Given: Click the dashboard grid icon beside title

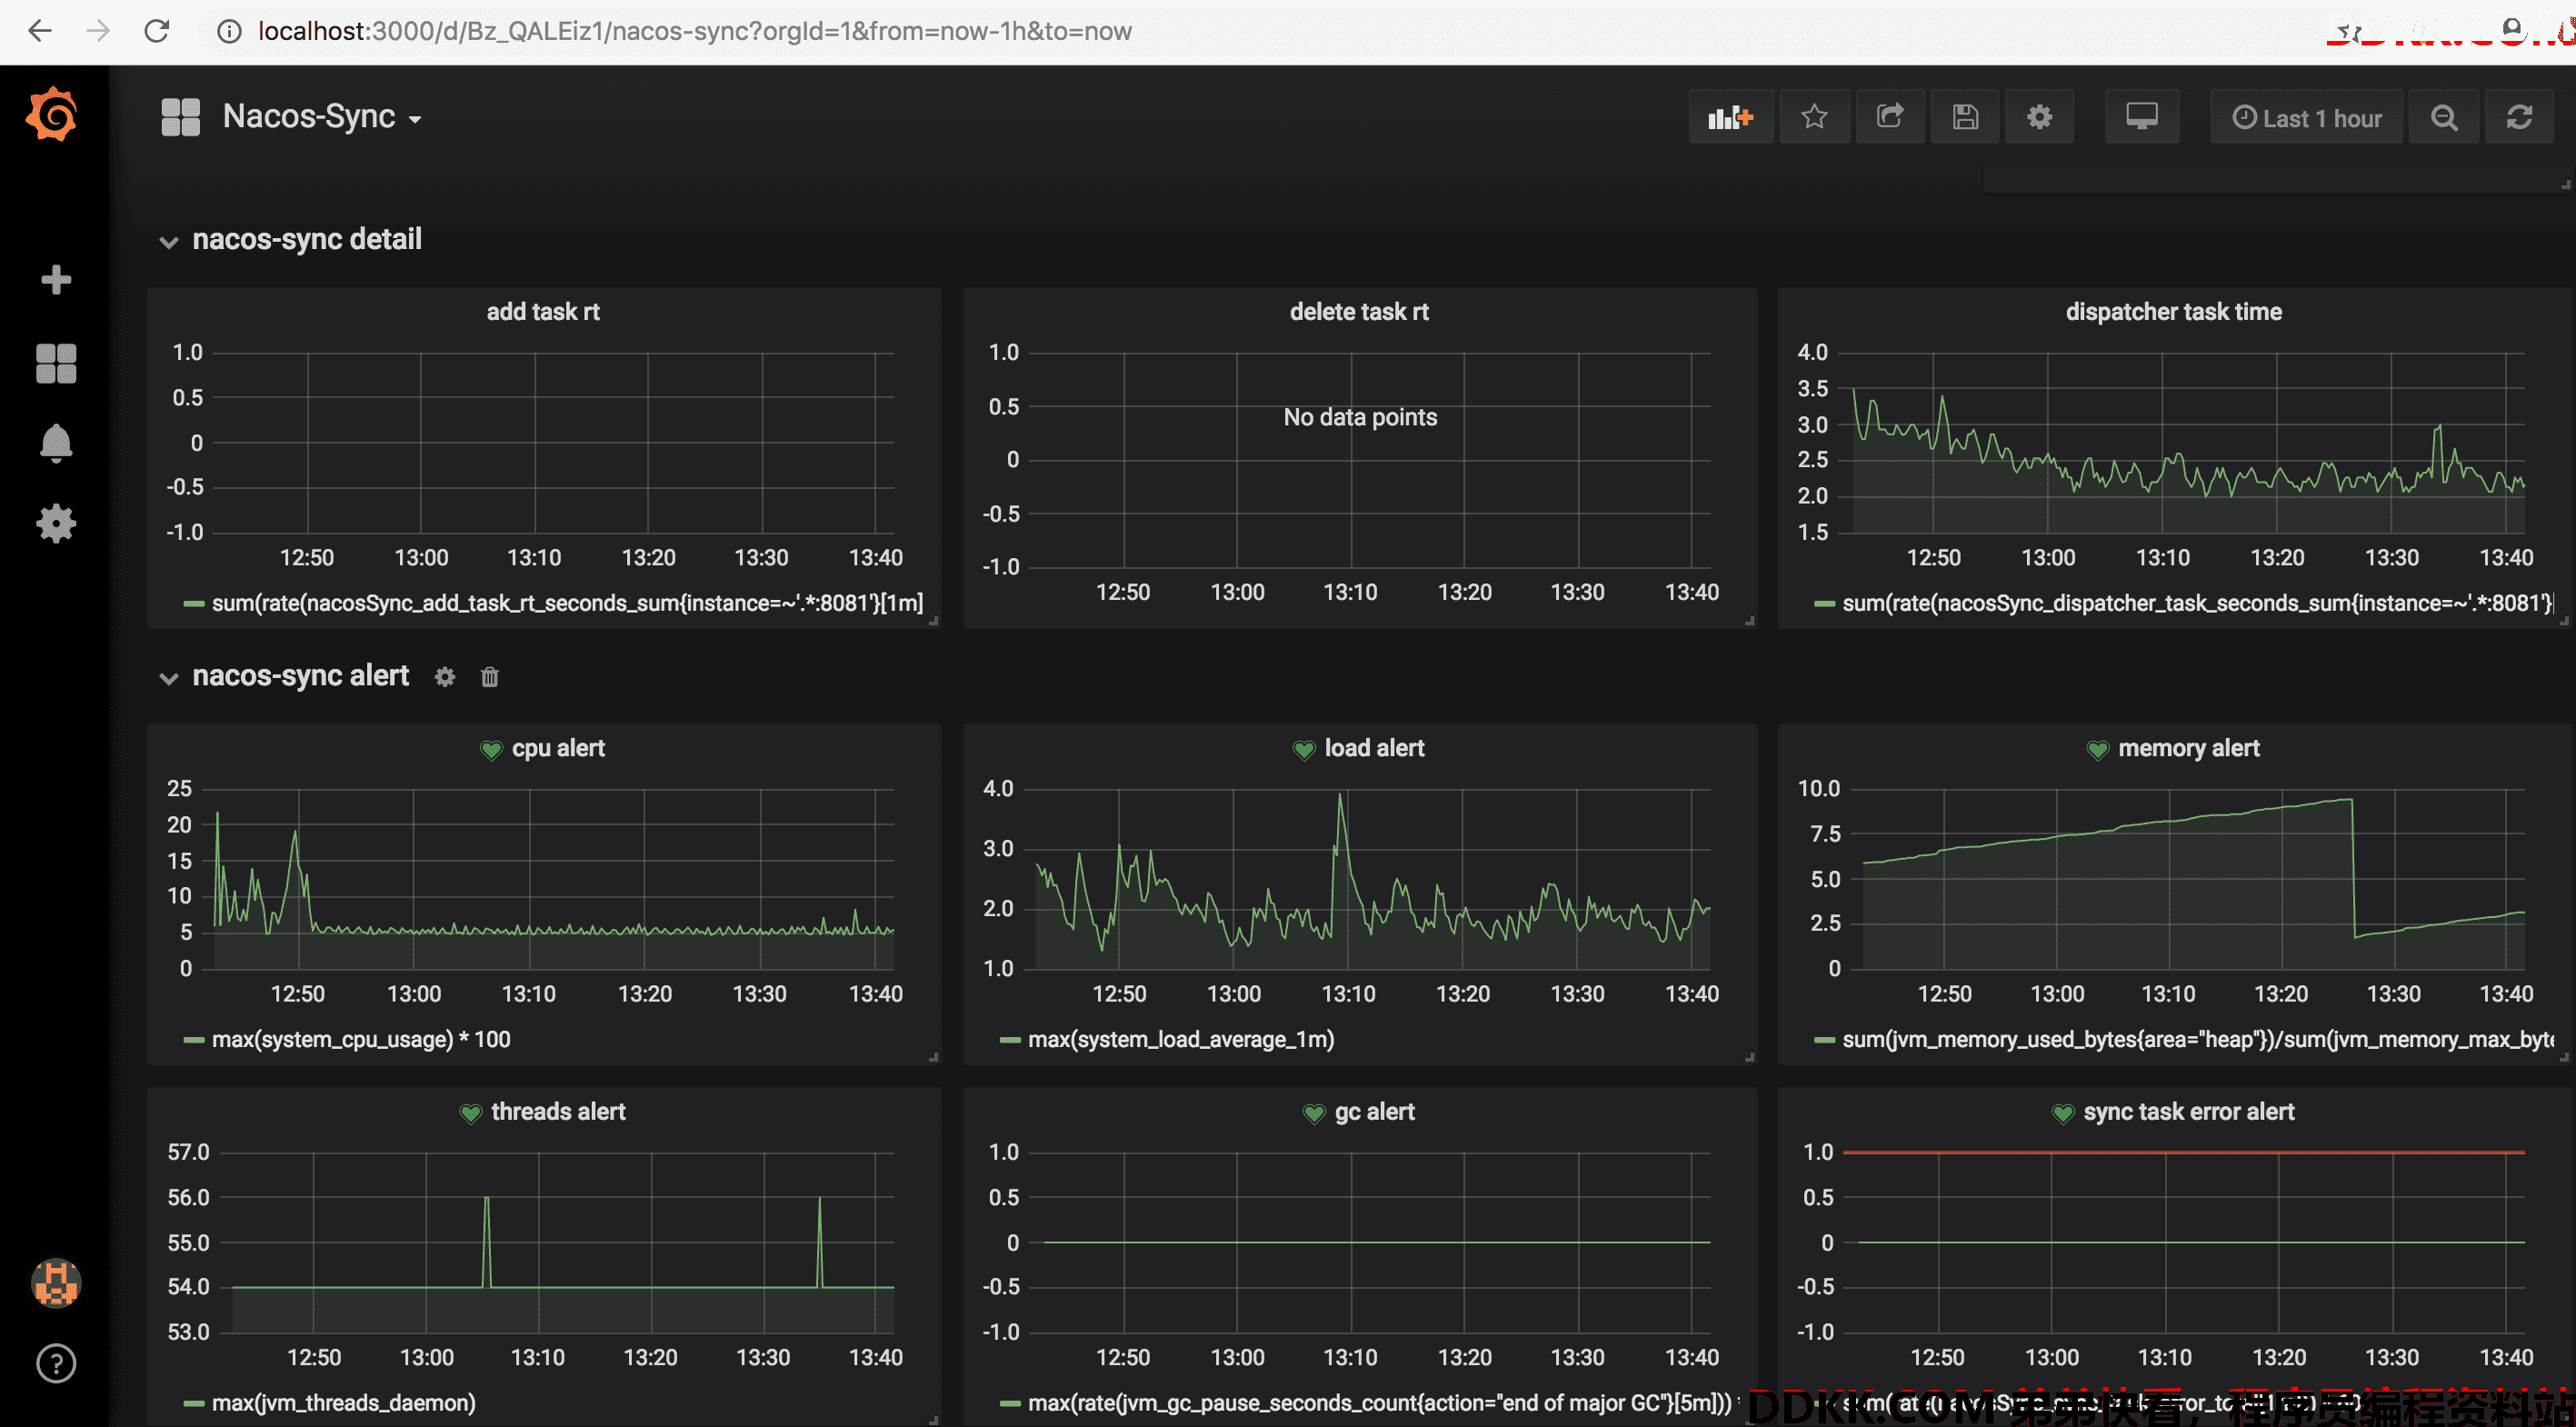Looking at the screenshot, I should pos(181,117).
